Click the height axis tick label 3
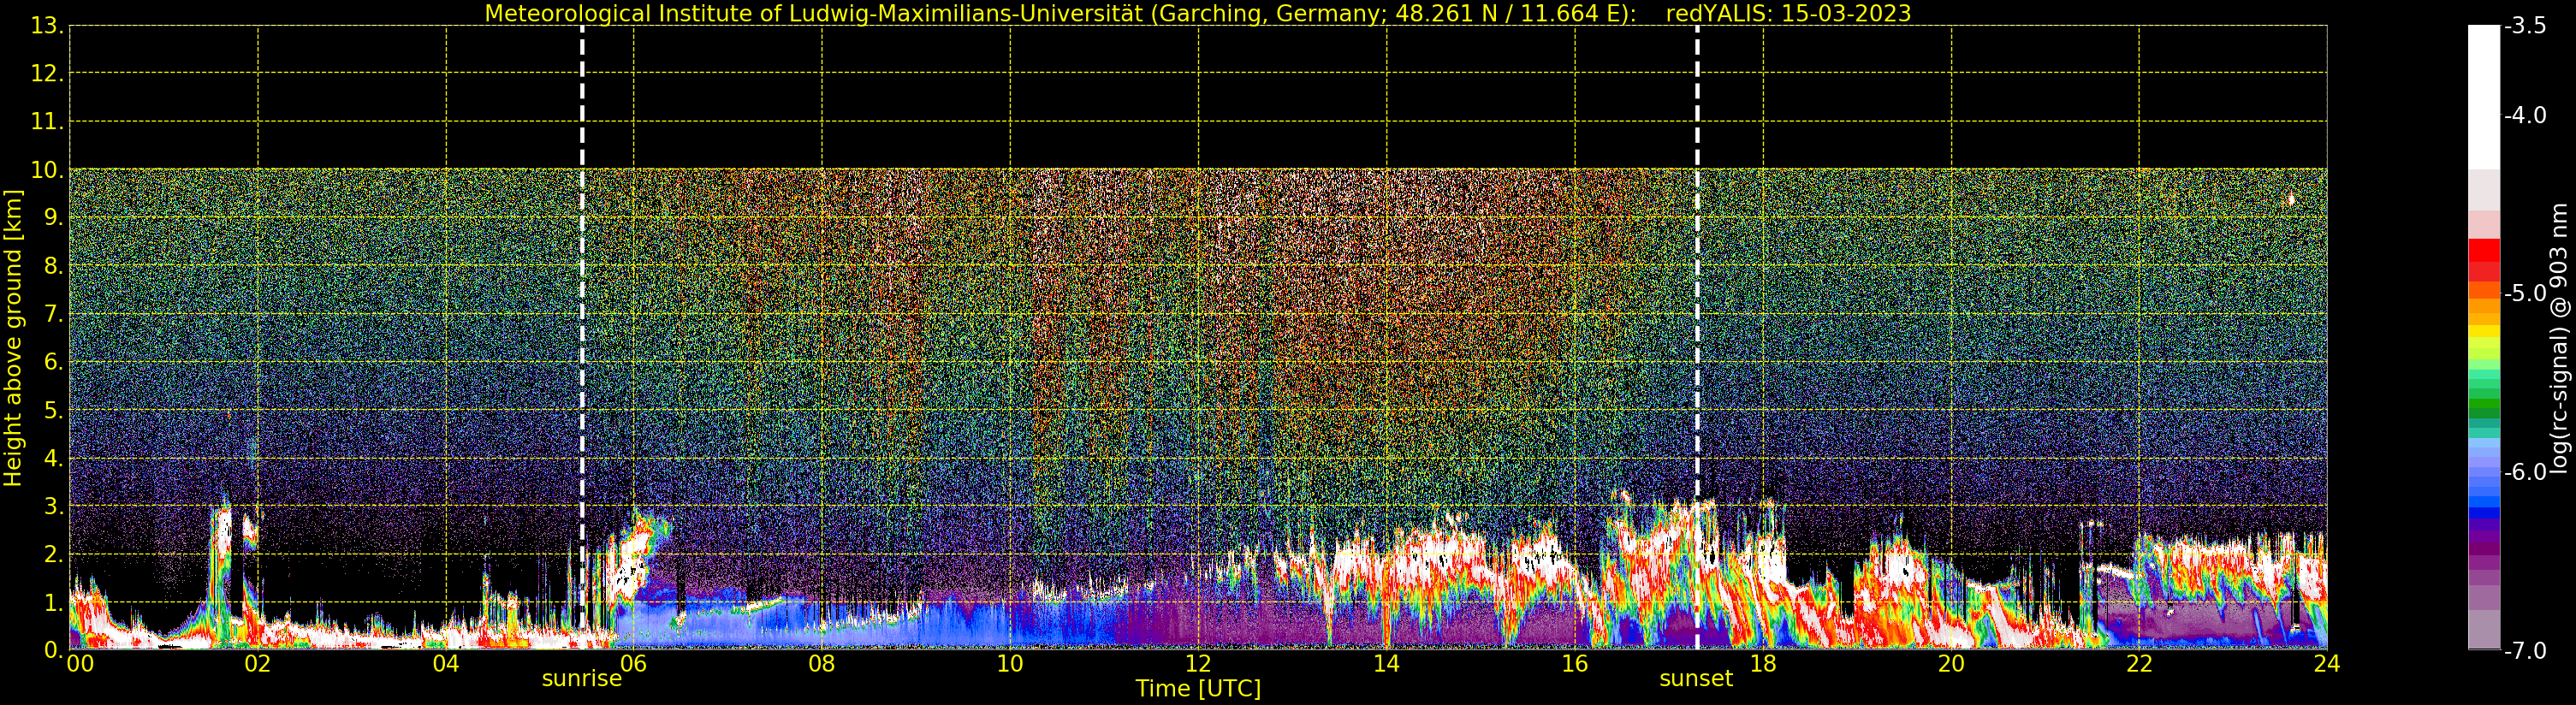This screenshot has width=2576, height=705. click(x=52, y=507)
